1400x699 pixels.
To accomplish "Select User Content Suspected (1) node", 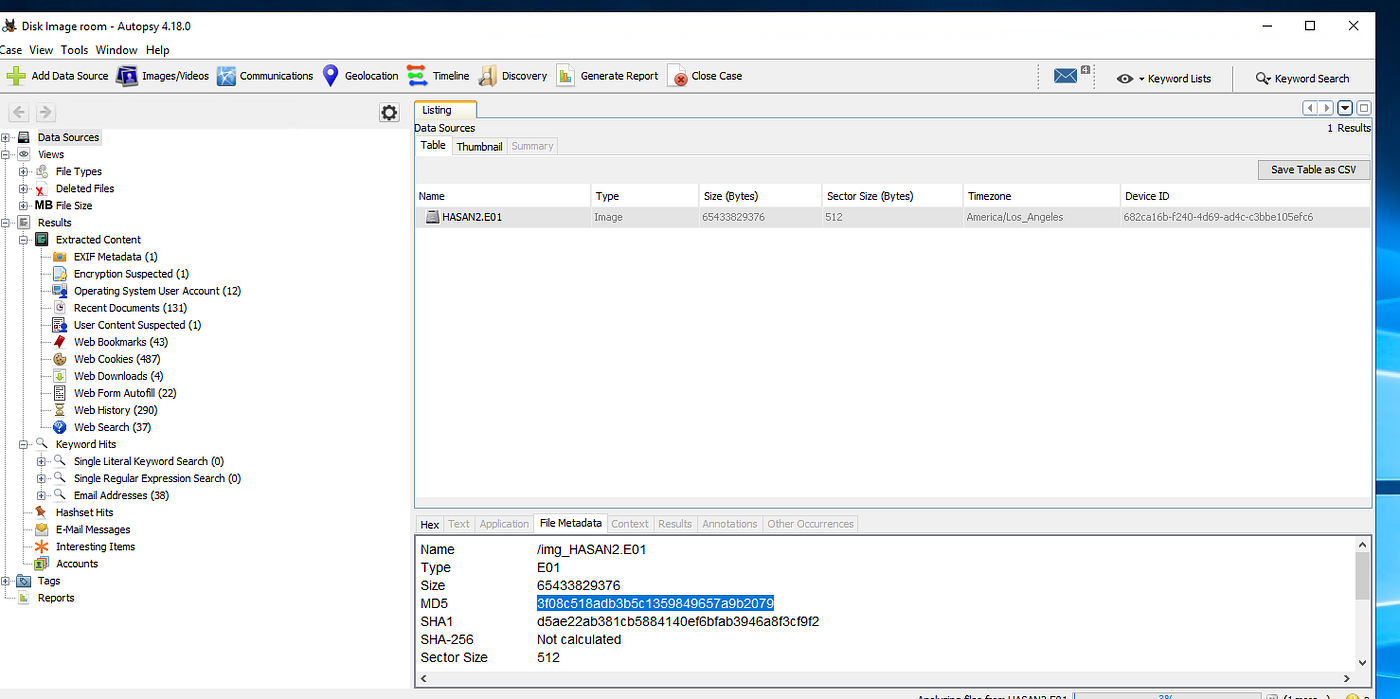I will click(x=137, y=325).
